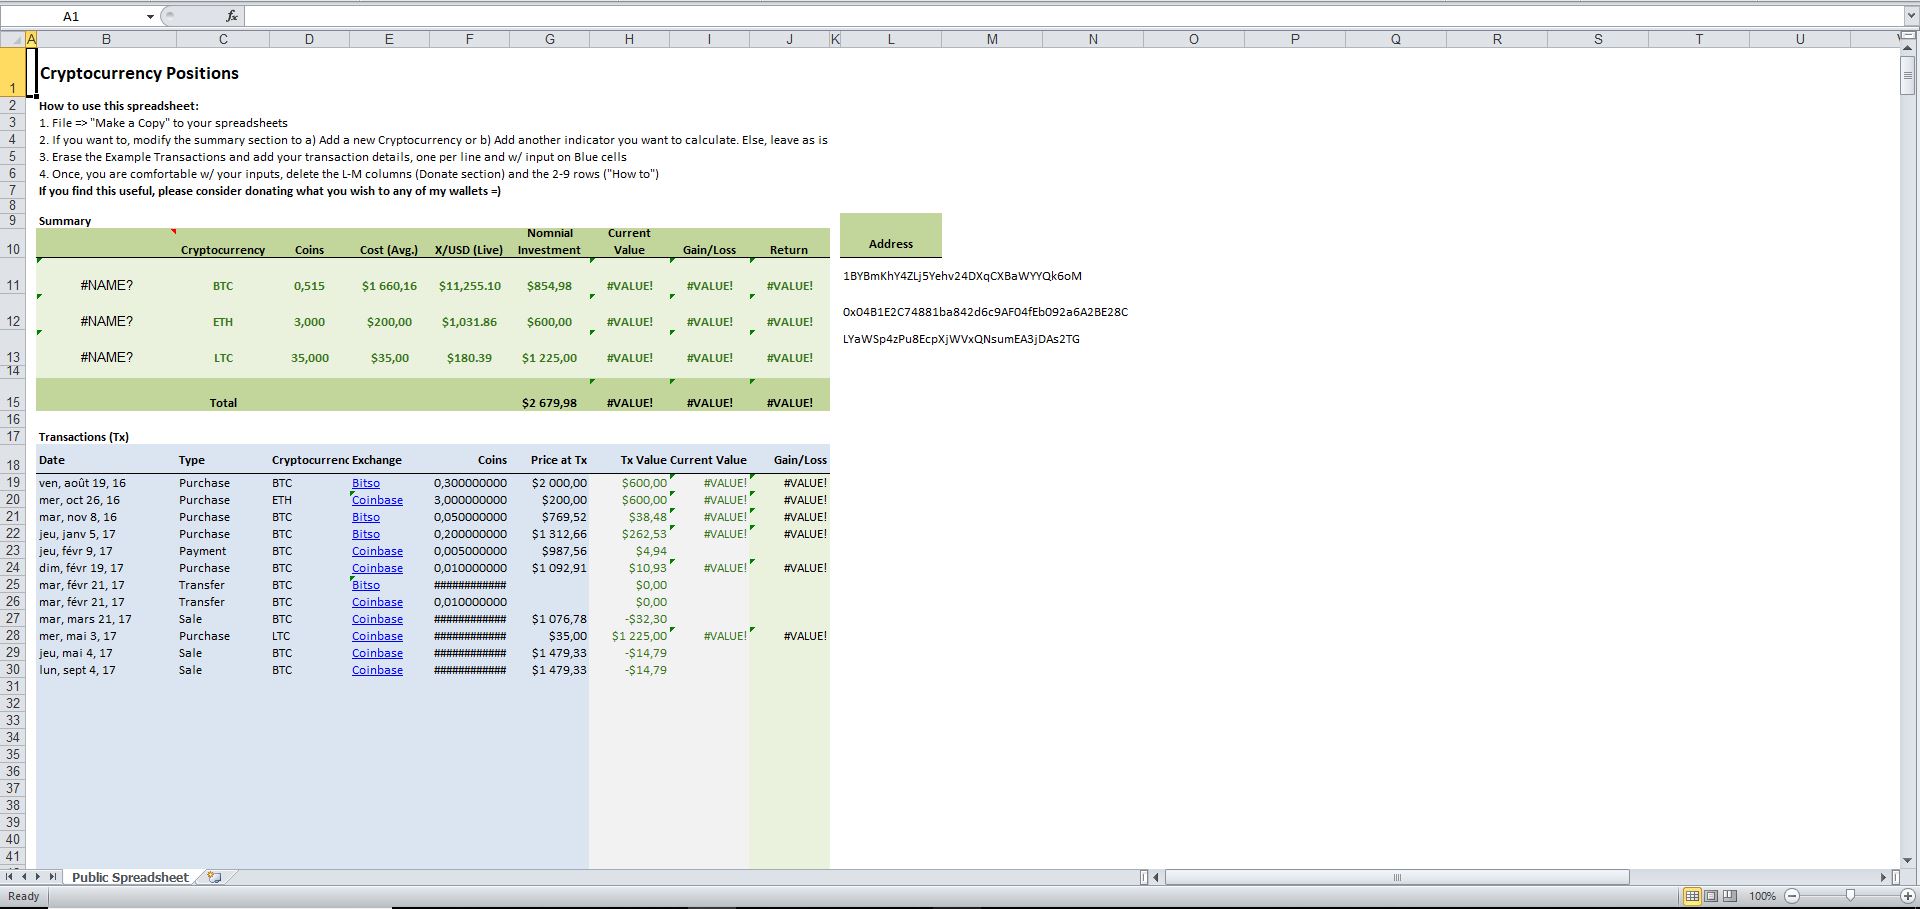
Task: Switch to Page Layout view icon
Action: coord(1710,896)
